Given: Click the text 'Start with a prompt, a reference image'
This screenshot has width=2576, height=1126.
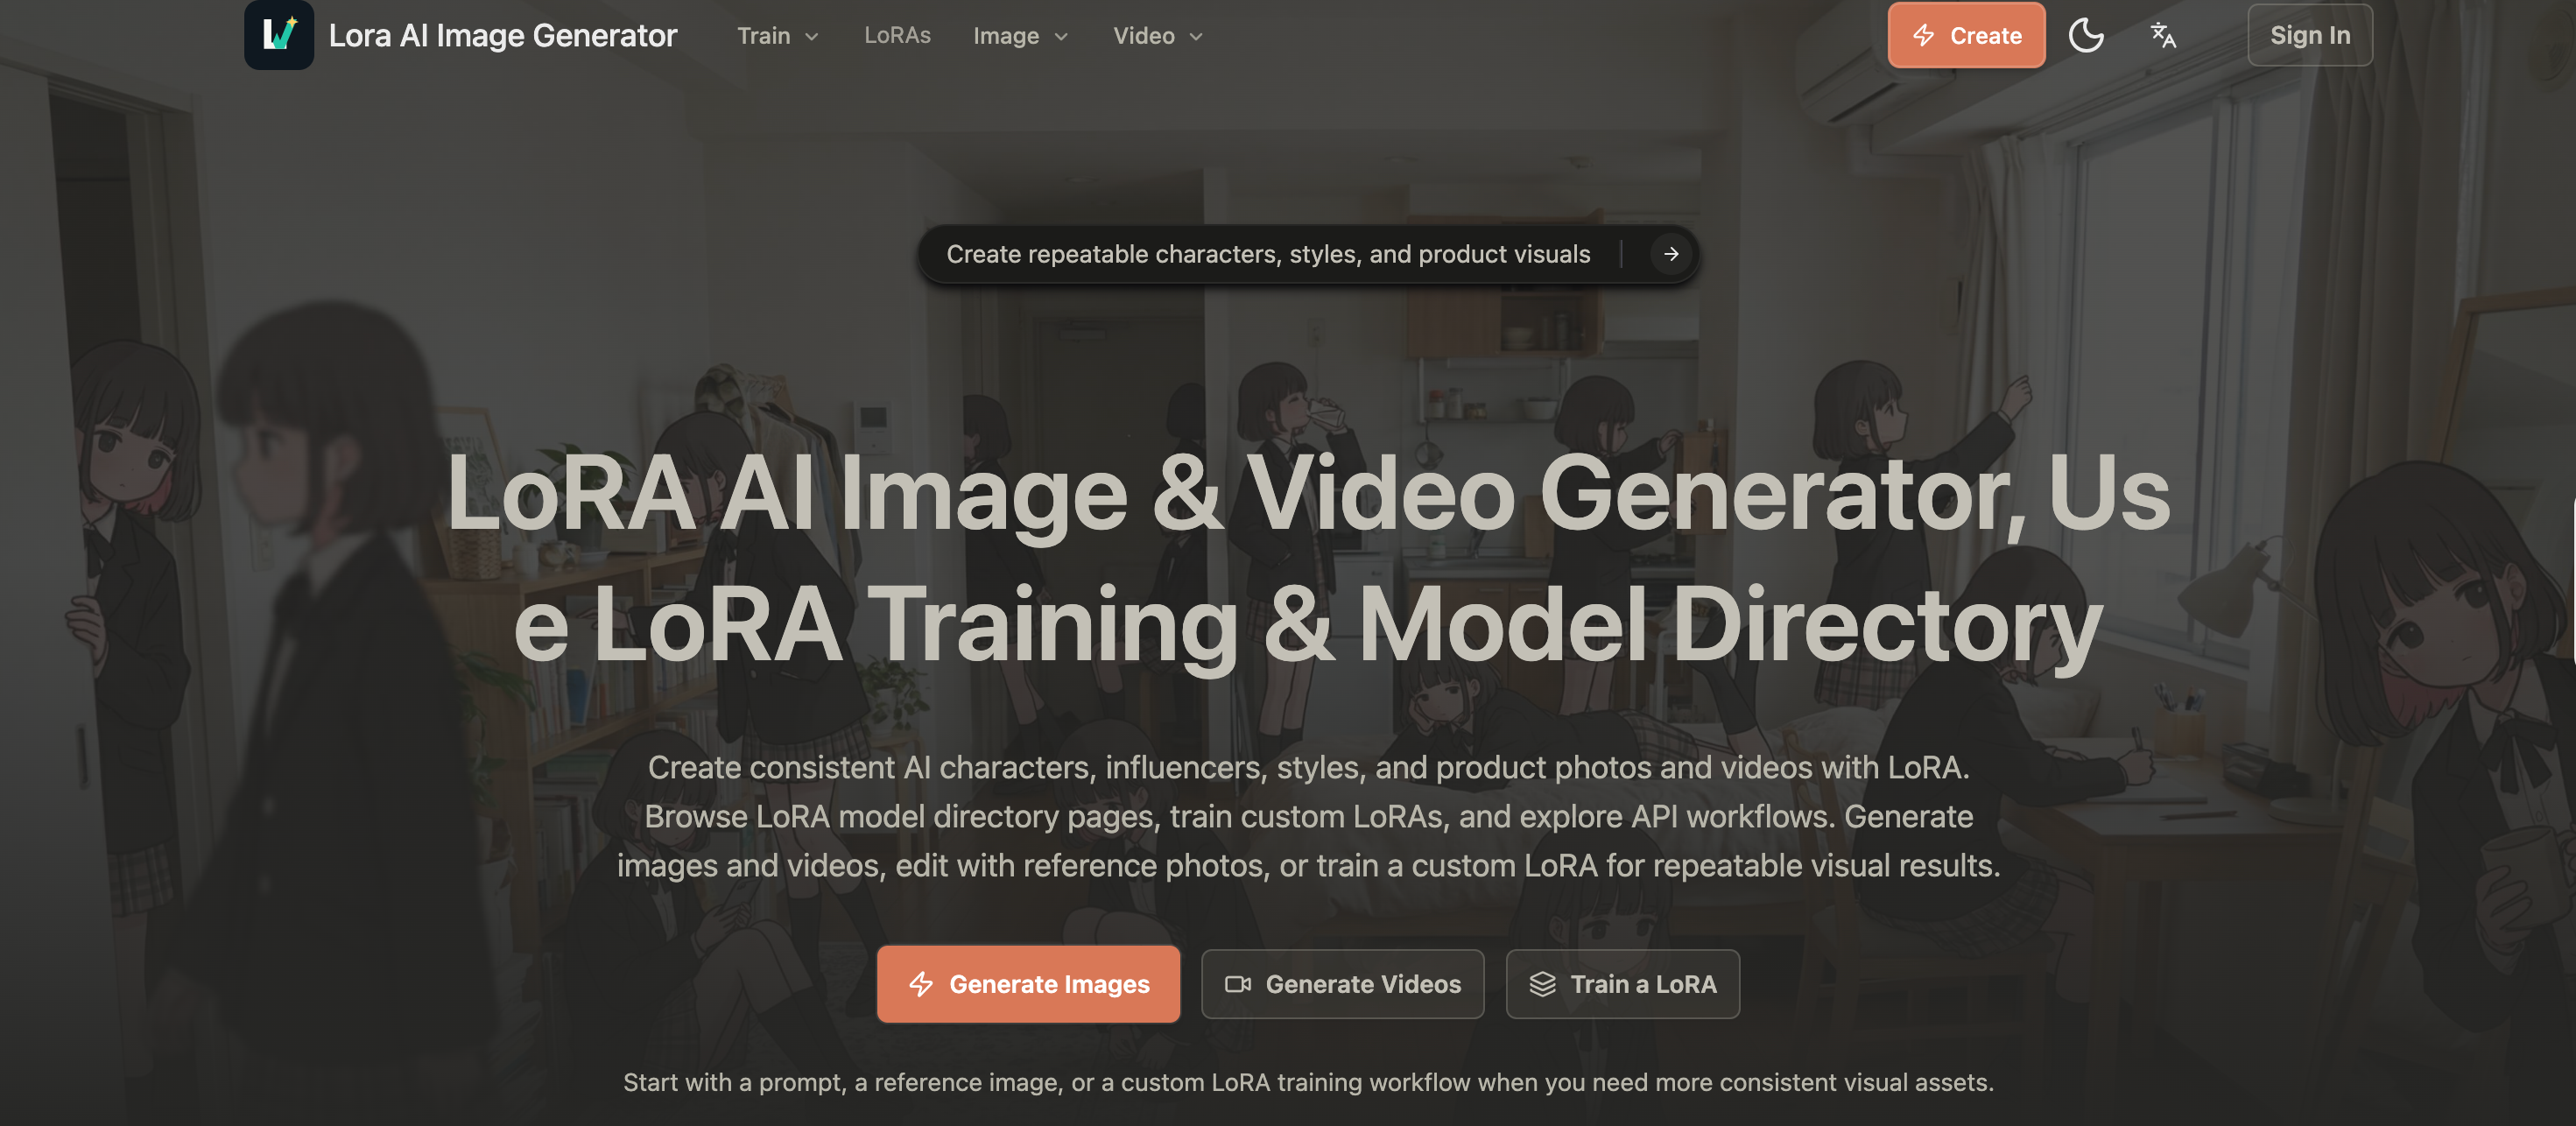Looking at the screenshot, I should click(1308, 1082).
